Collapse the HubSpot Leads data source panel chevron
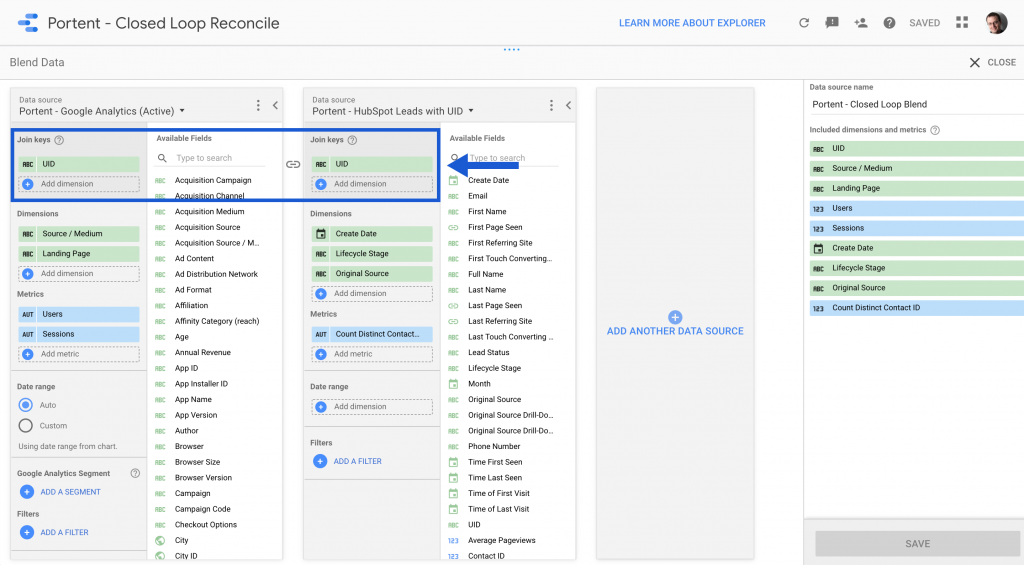 tap(569, 105)
